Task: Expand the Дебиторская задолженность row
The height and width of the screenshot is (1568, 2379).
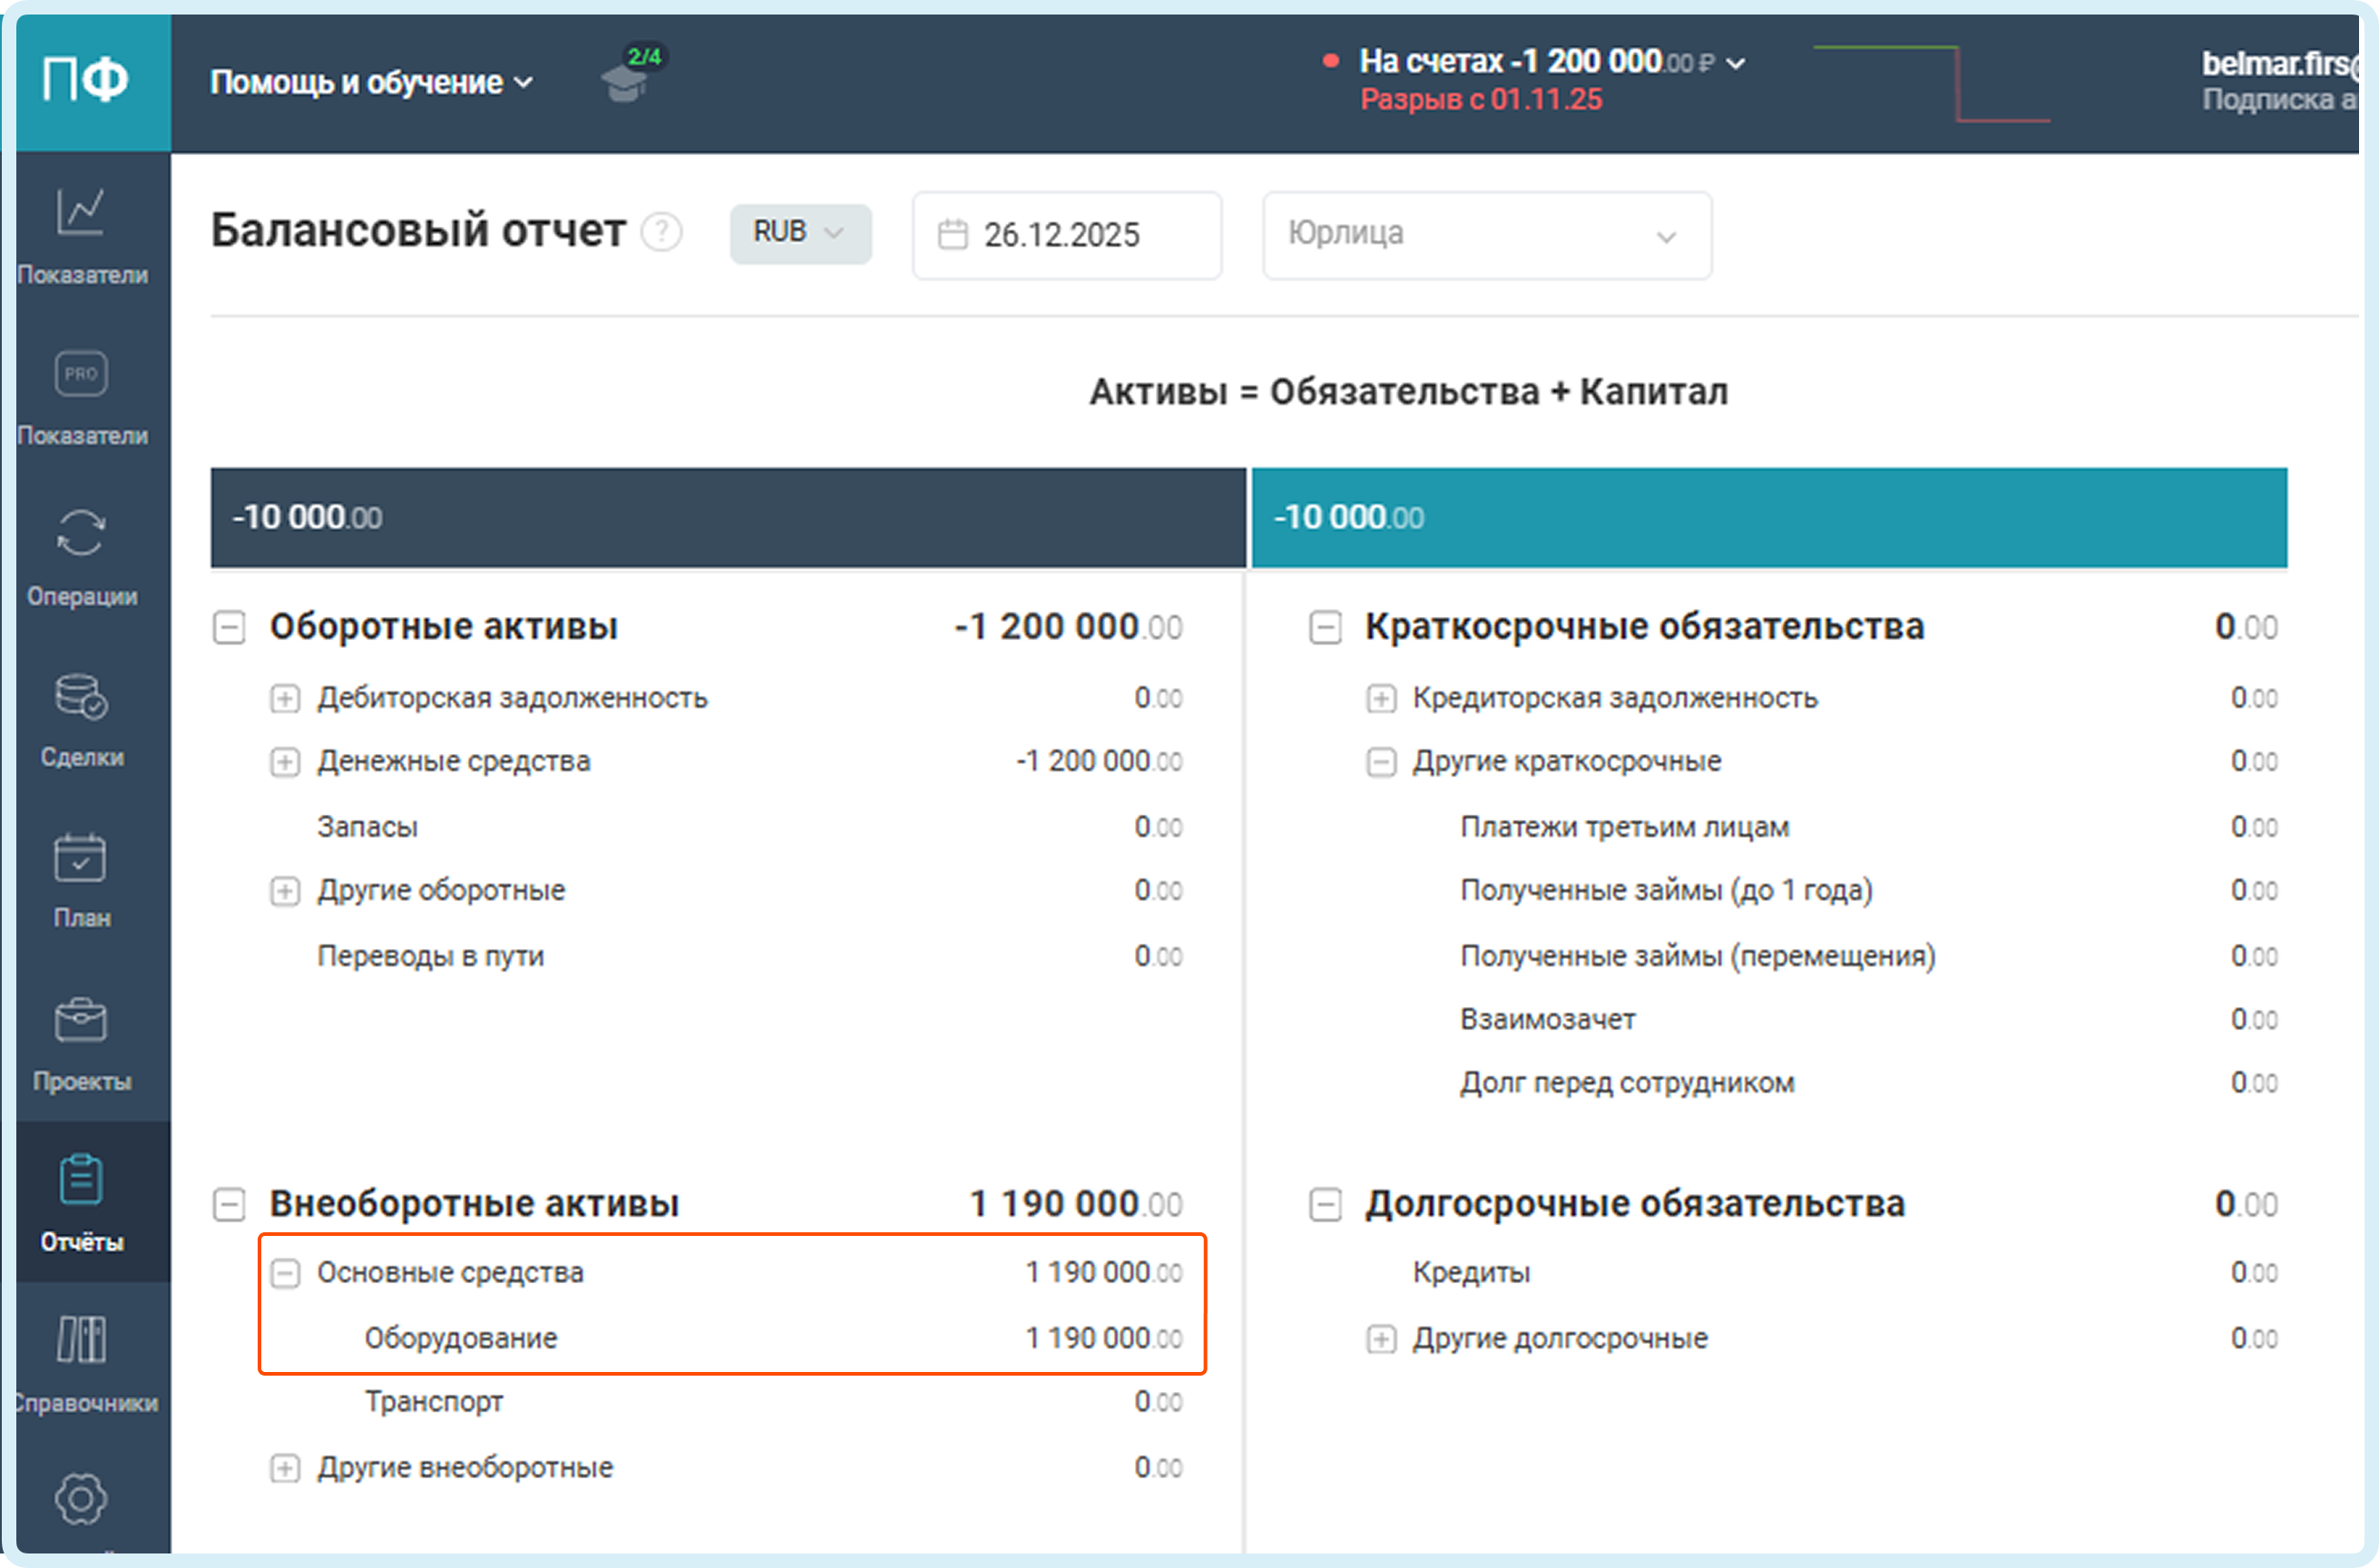Action: pos(285,698)
